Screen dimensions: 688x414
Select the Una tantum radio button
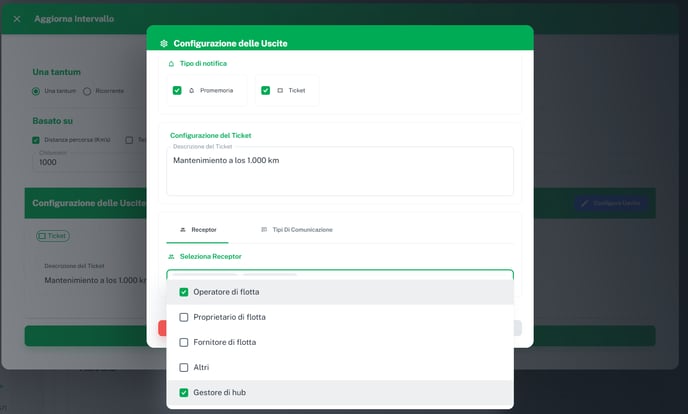coord(37,91)
